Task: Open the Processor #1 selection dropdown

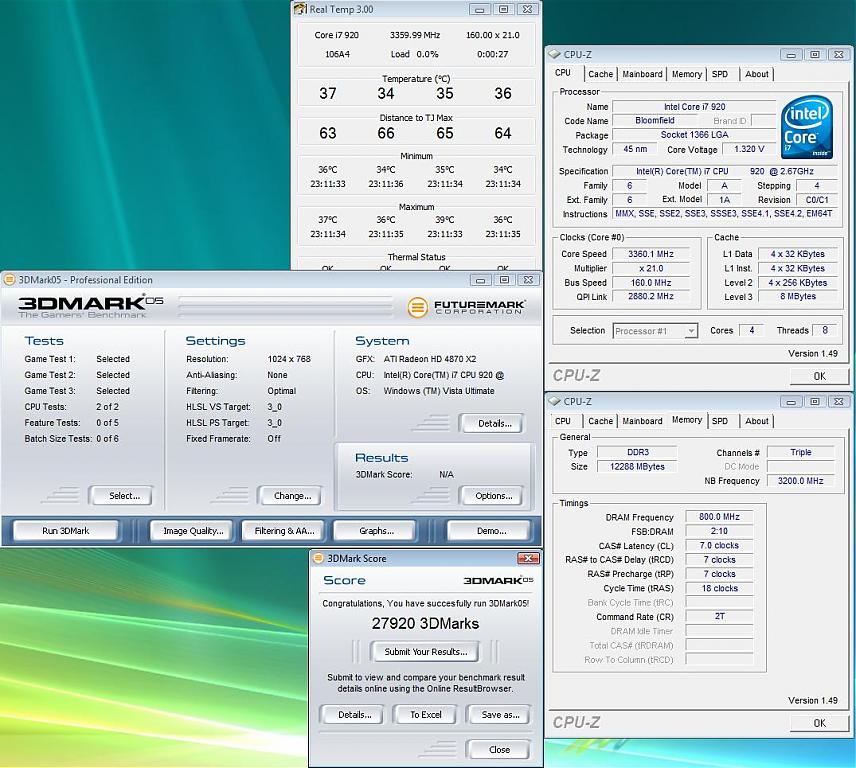Action: tap(655, 331)
